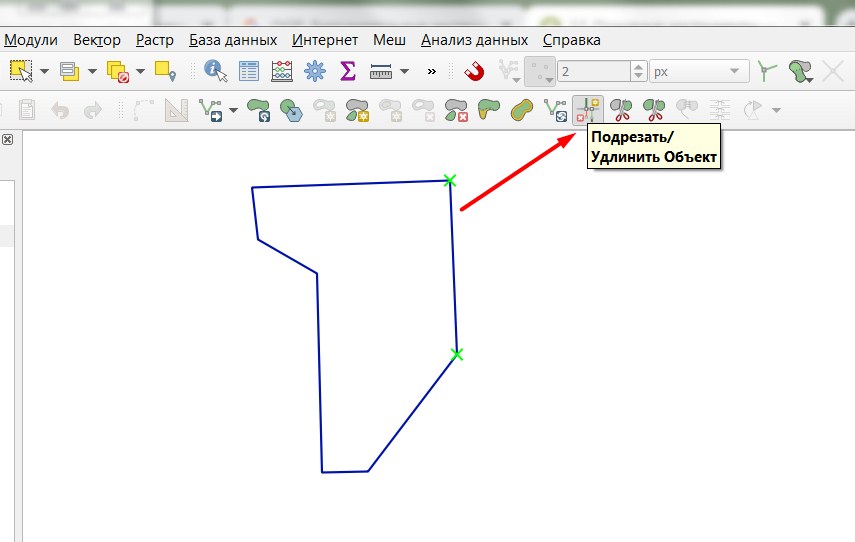Image resolution: width=855 pixels, height=542 pixels.
Task: Select features by area tool
Action: pyautogui.click(x=21, y=71)
